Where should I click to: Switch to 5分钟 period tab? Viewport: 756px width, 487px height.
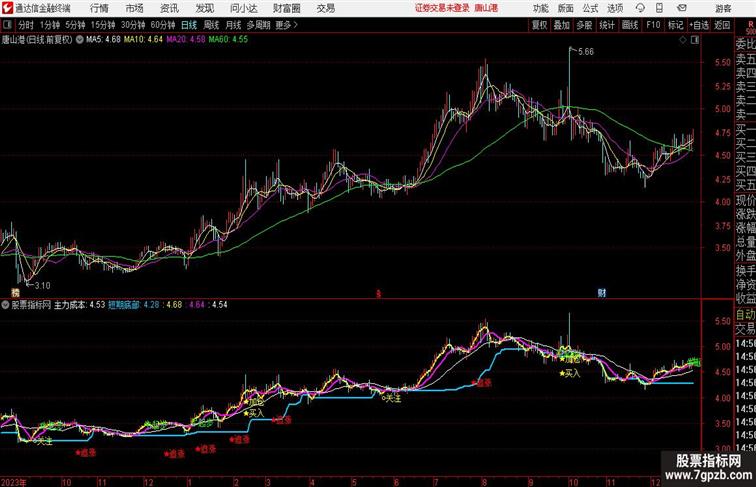coord(75,25)
